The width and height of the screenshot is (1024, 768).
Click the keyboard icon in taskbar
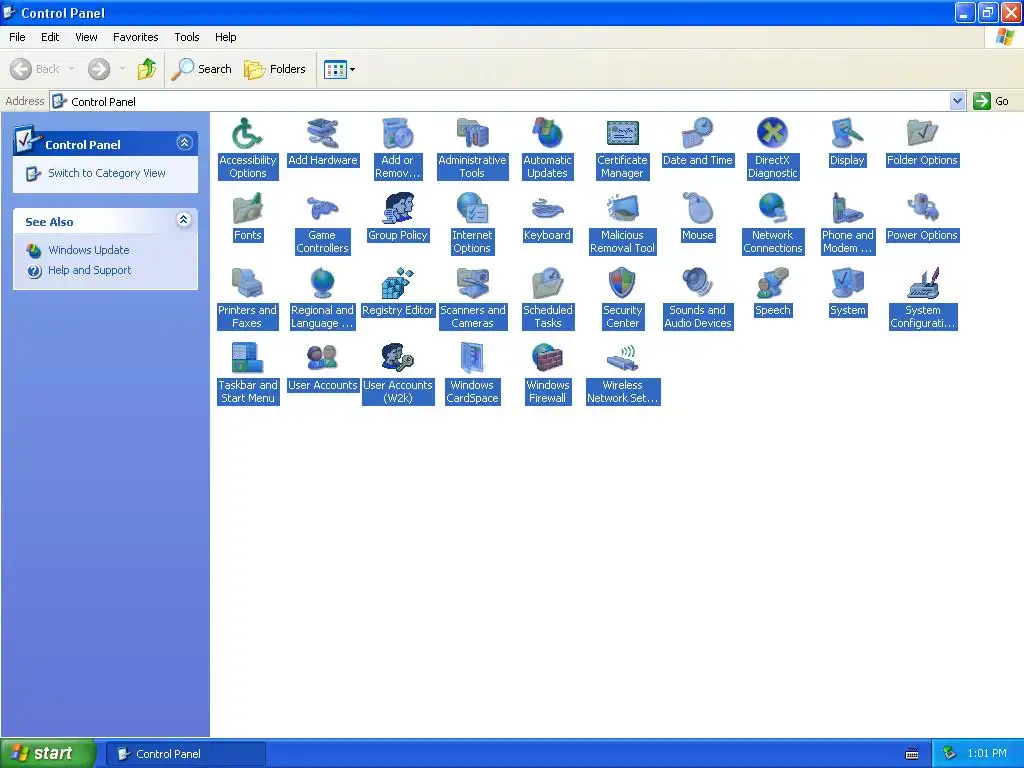(912, 754)
